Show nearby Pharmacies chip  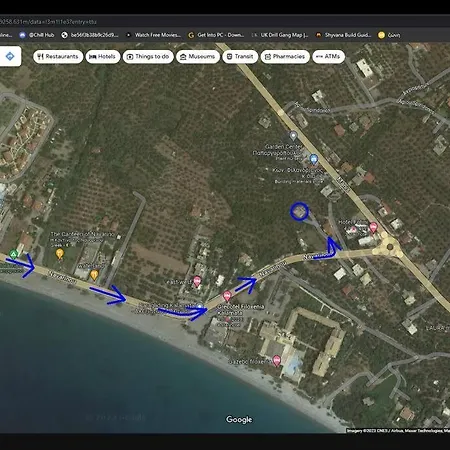[x=285, y=57]
